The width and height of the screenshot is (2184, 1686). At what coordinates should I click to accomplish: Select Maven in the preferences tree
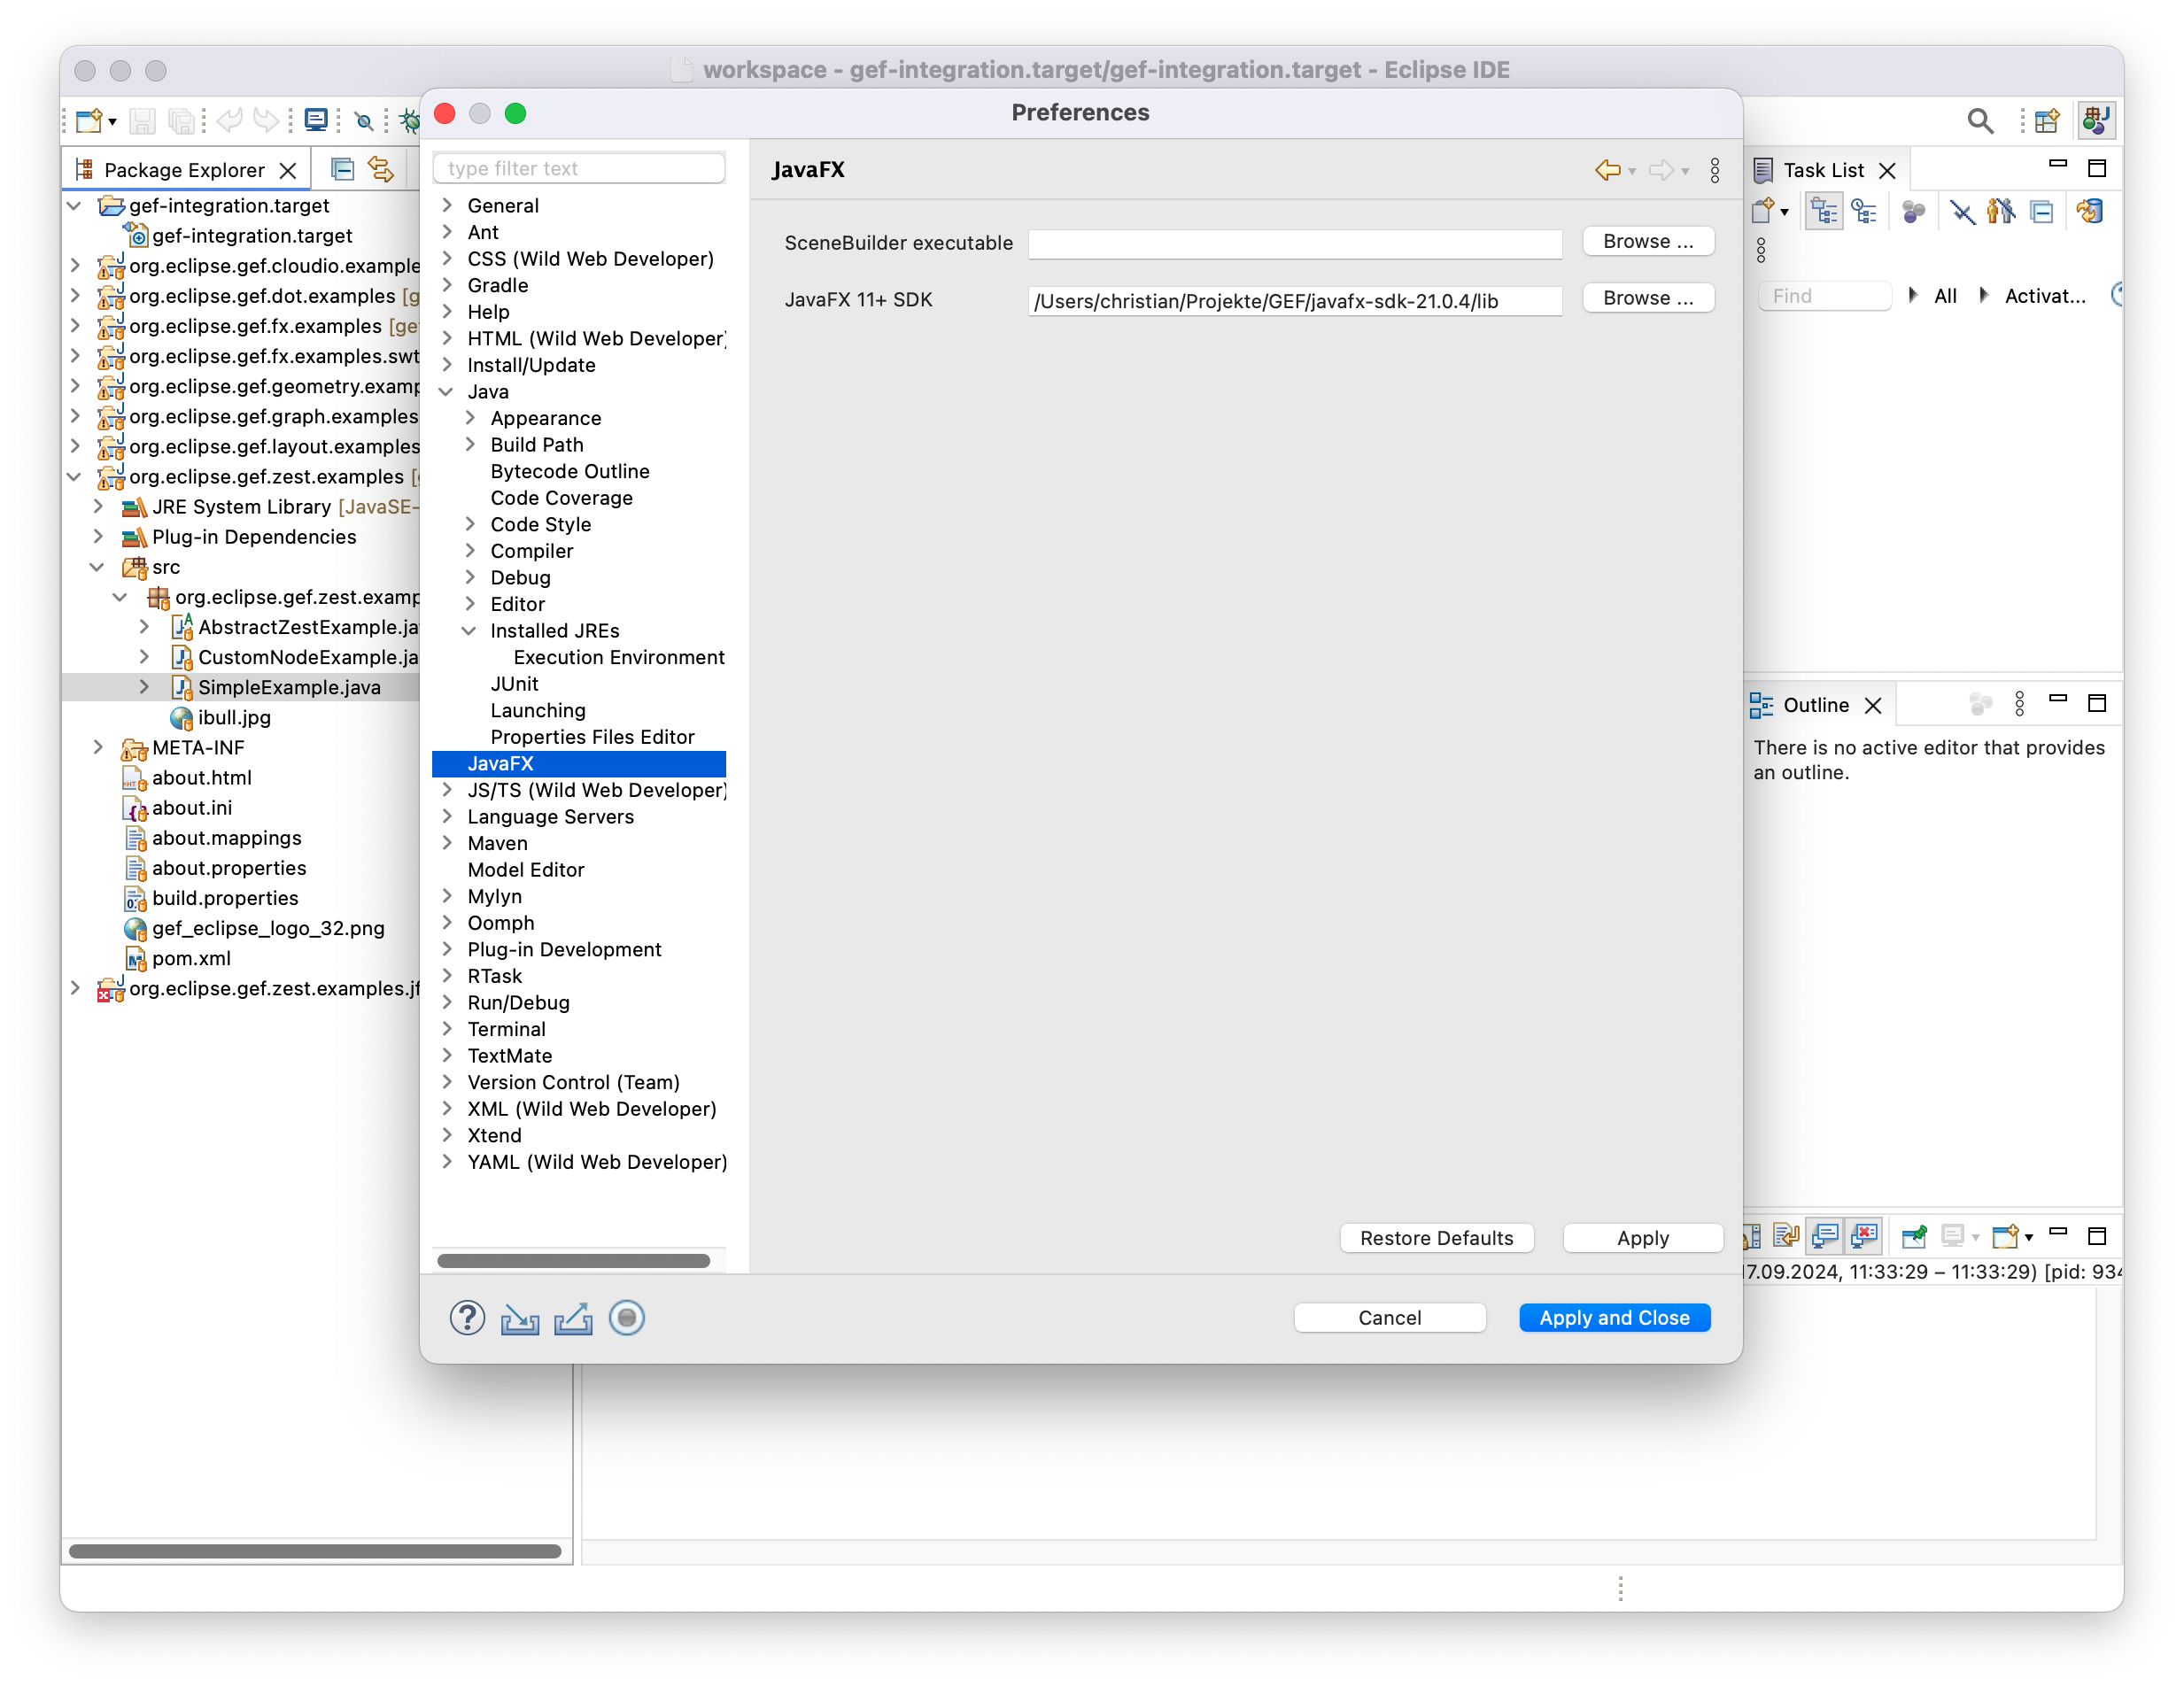pos(497,843)
